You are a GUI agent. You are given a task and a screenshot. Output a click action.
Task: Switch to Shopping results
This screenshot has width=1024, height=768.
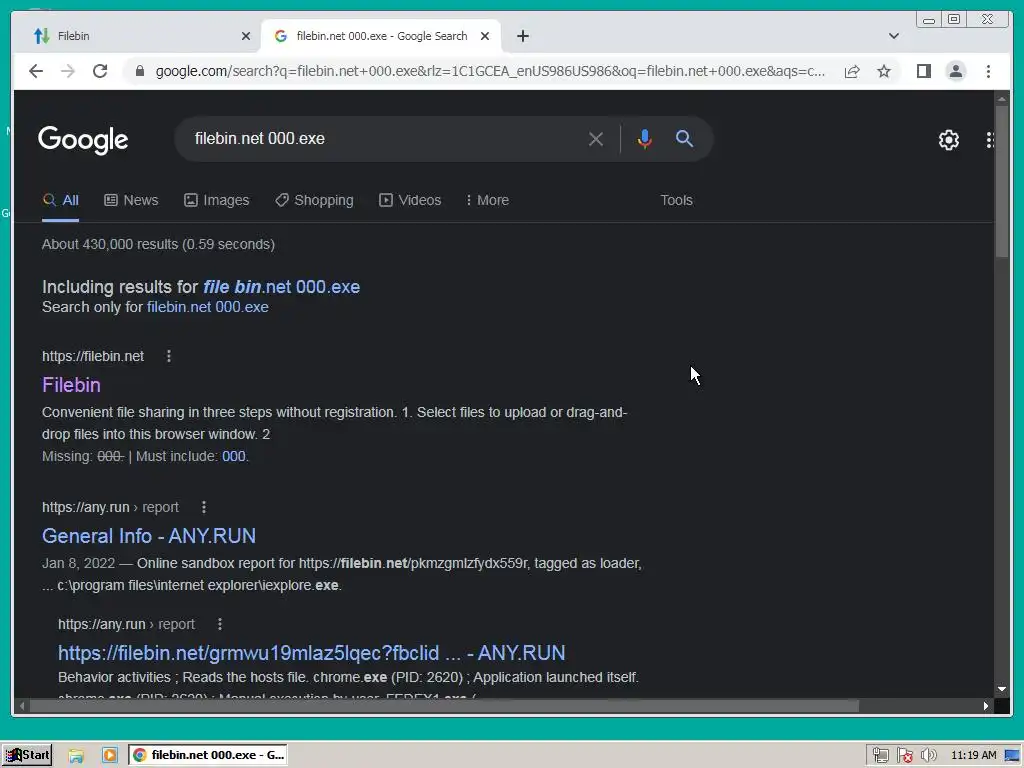314,200
